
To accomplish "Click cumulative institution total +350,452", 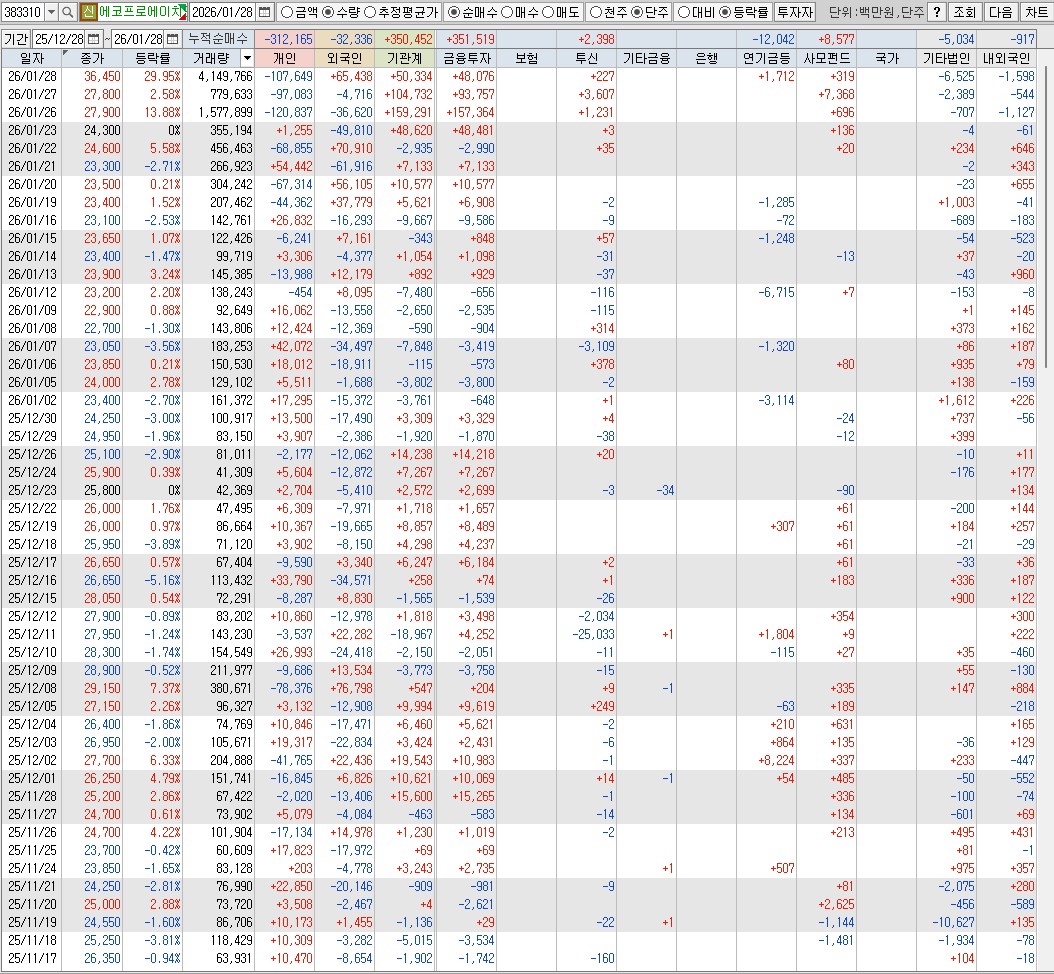I will 408,40.
